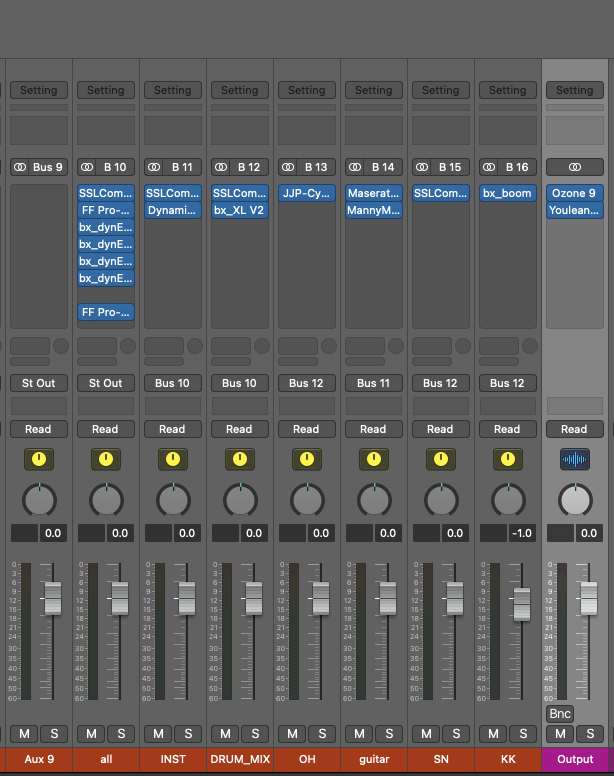Select the DRUM_MIX channel name

240,759
